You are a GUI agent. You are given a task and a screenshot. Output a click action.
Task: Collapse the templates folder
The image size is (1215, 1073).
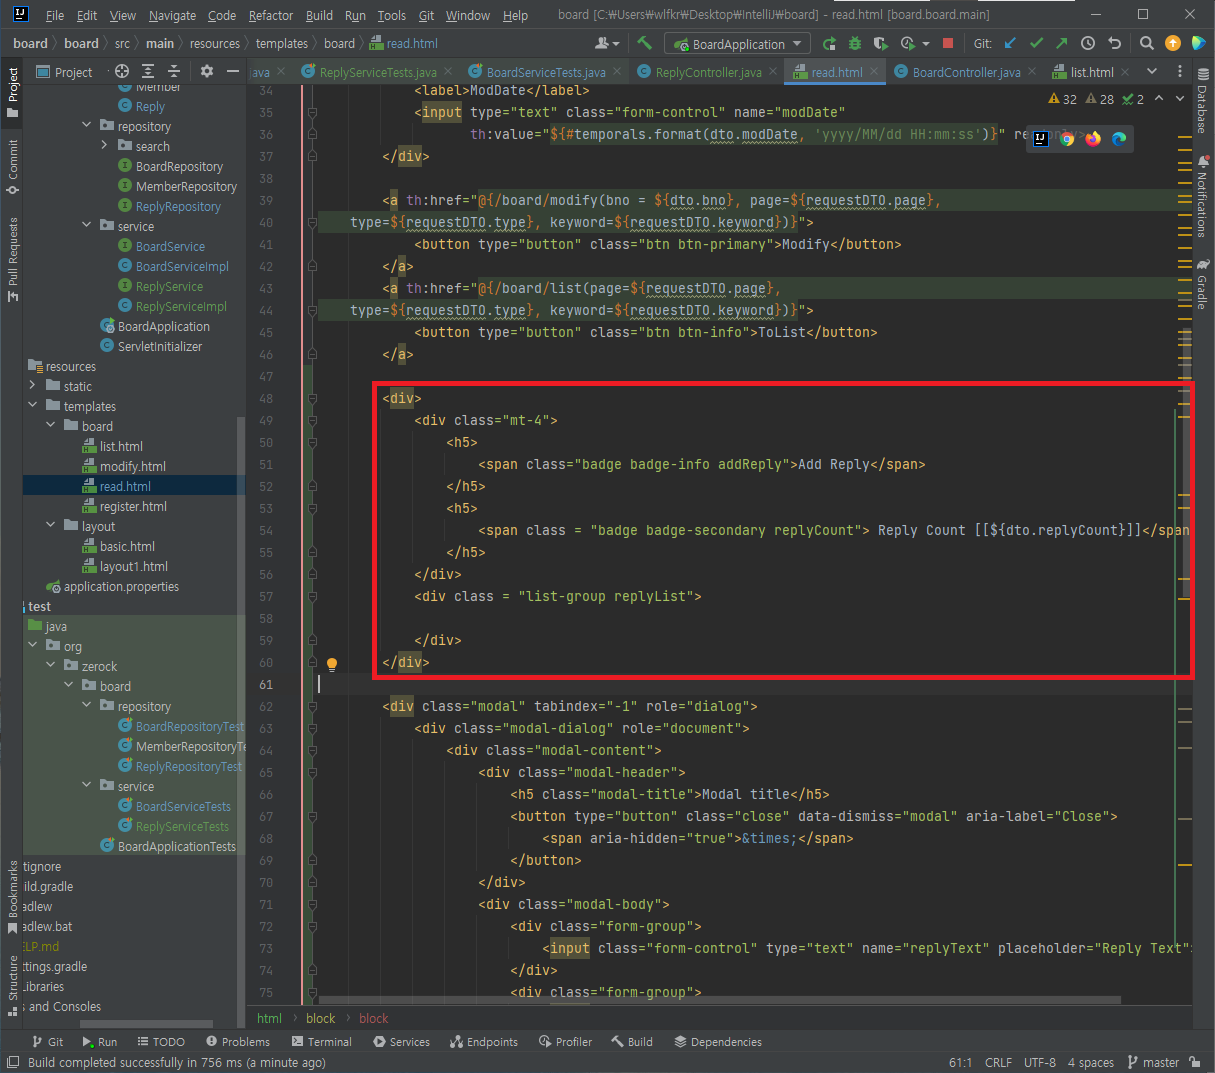tap(33, 405)
